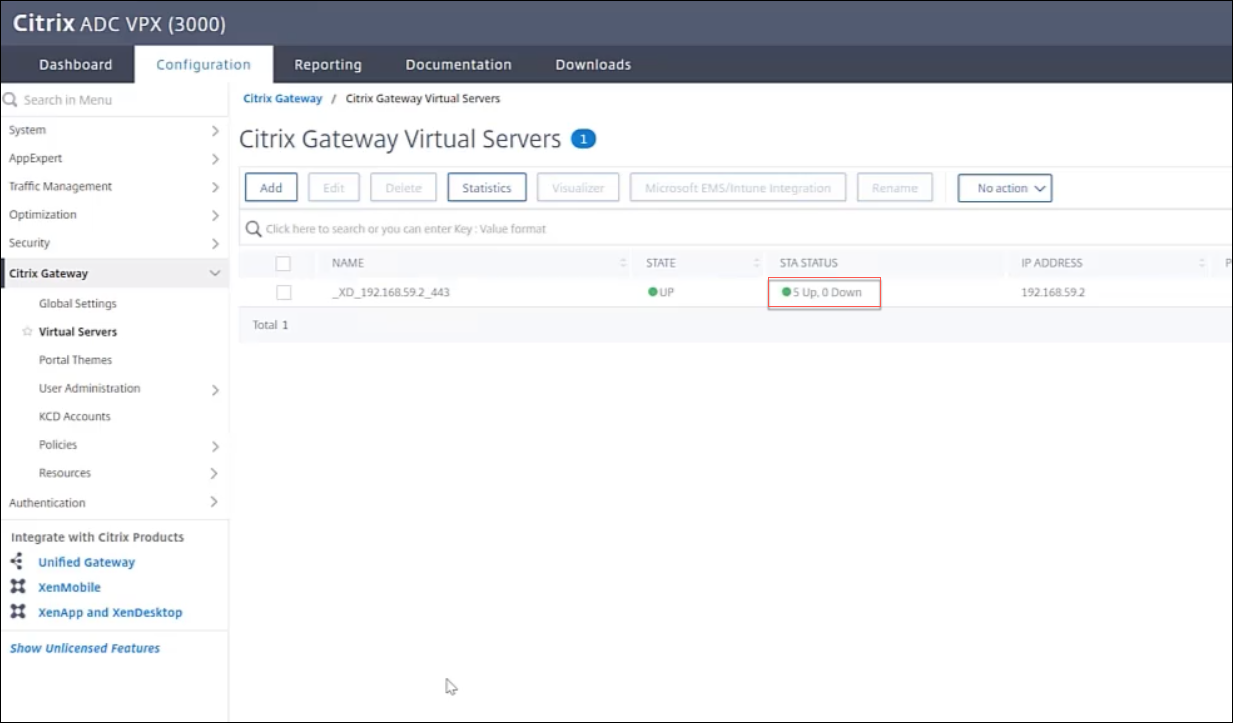
Task: Collapse the Citrix Gateway section
Action: point(214,273)
